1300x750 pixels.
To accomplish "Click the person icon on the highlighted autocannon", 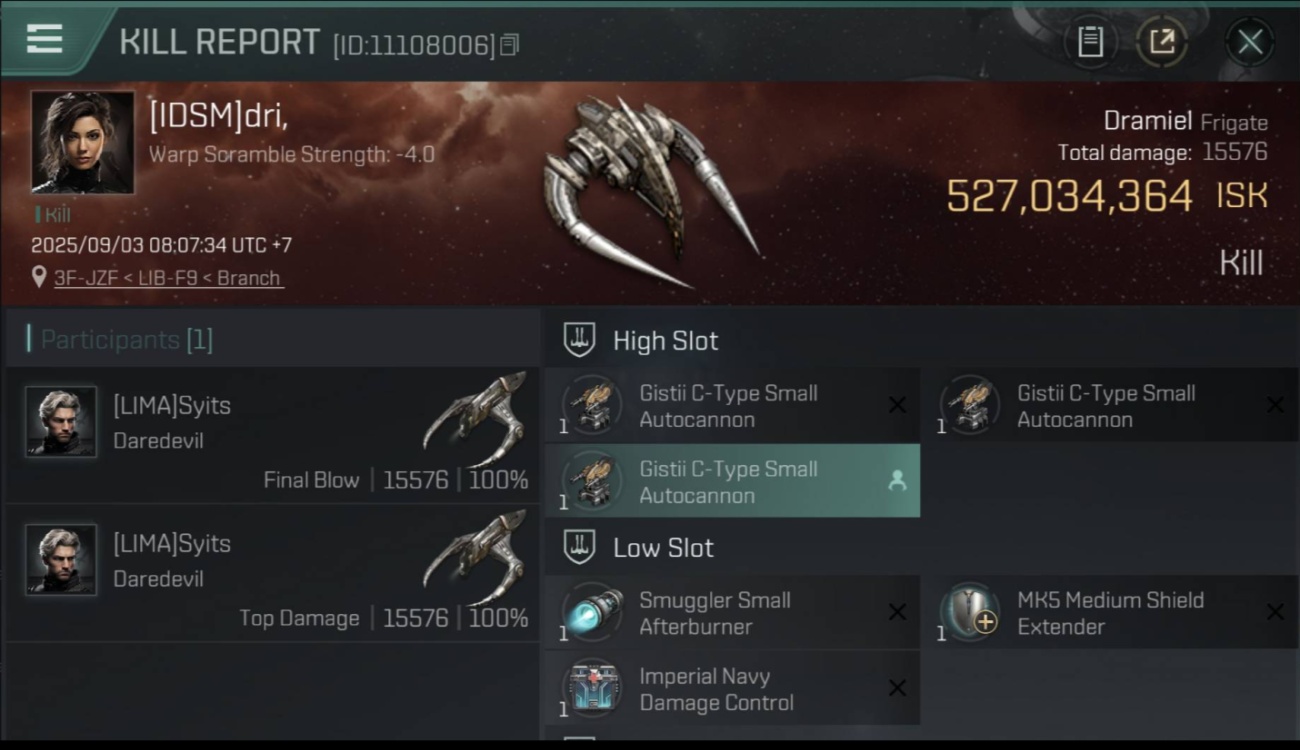I will (897, 481).
